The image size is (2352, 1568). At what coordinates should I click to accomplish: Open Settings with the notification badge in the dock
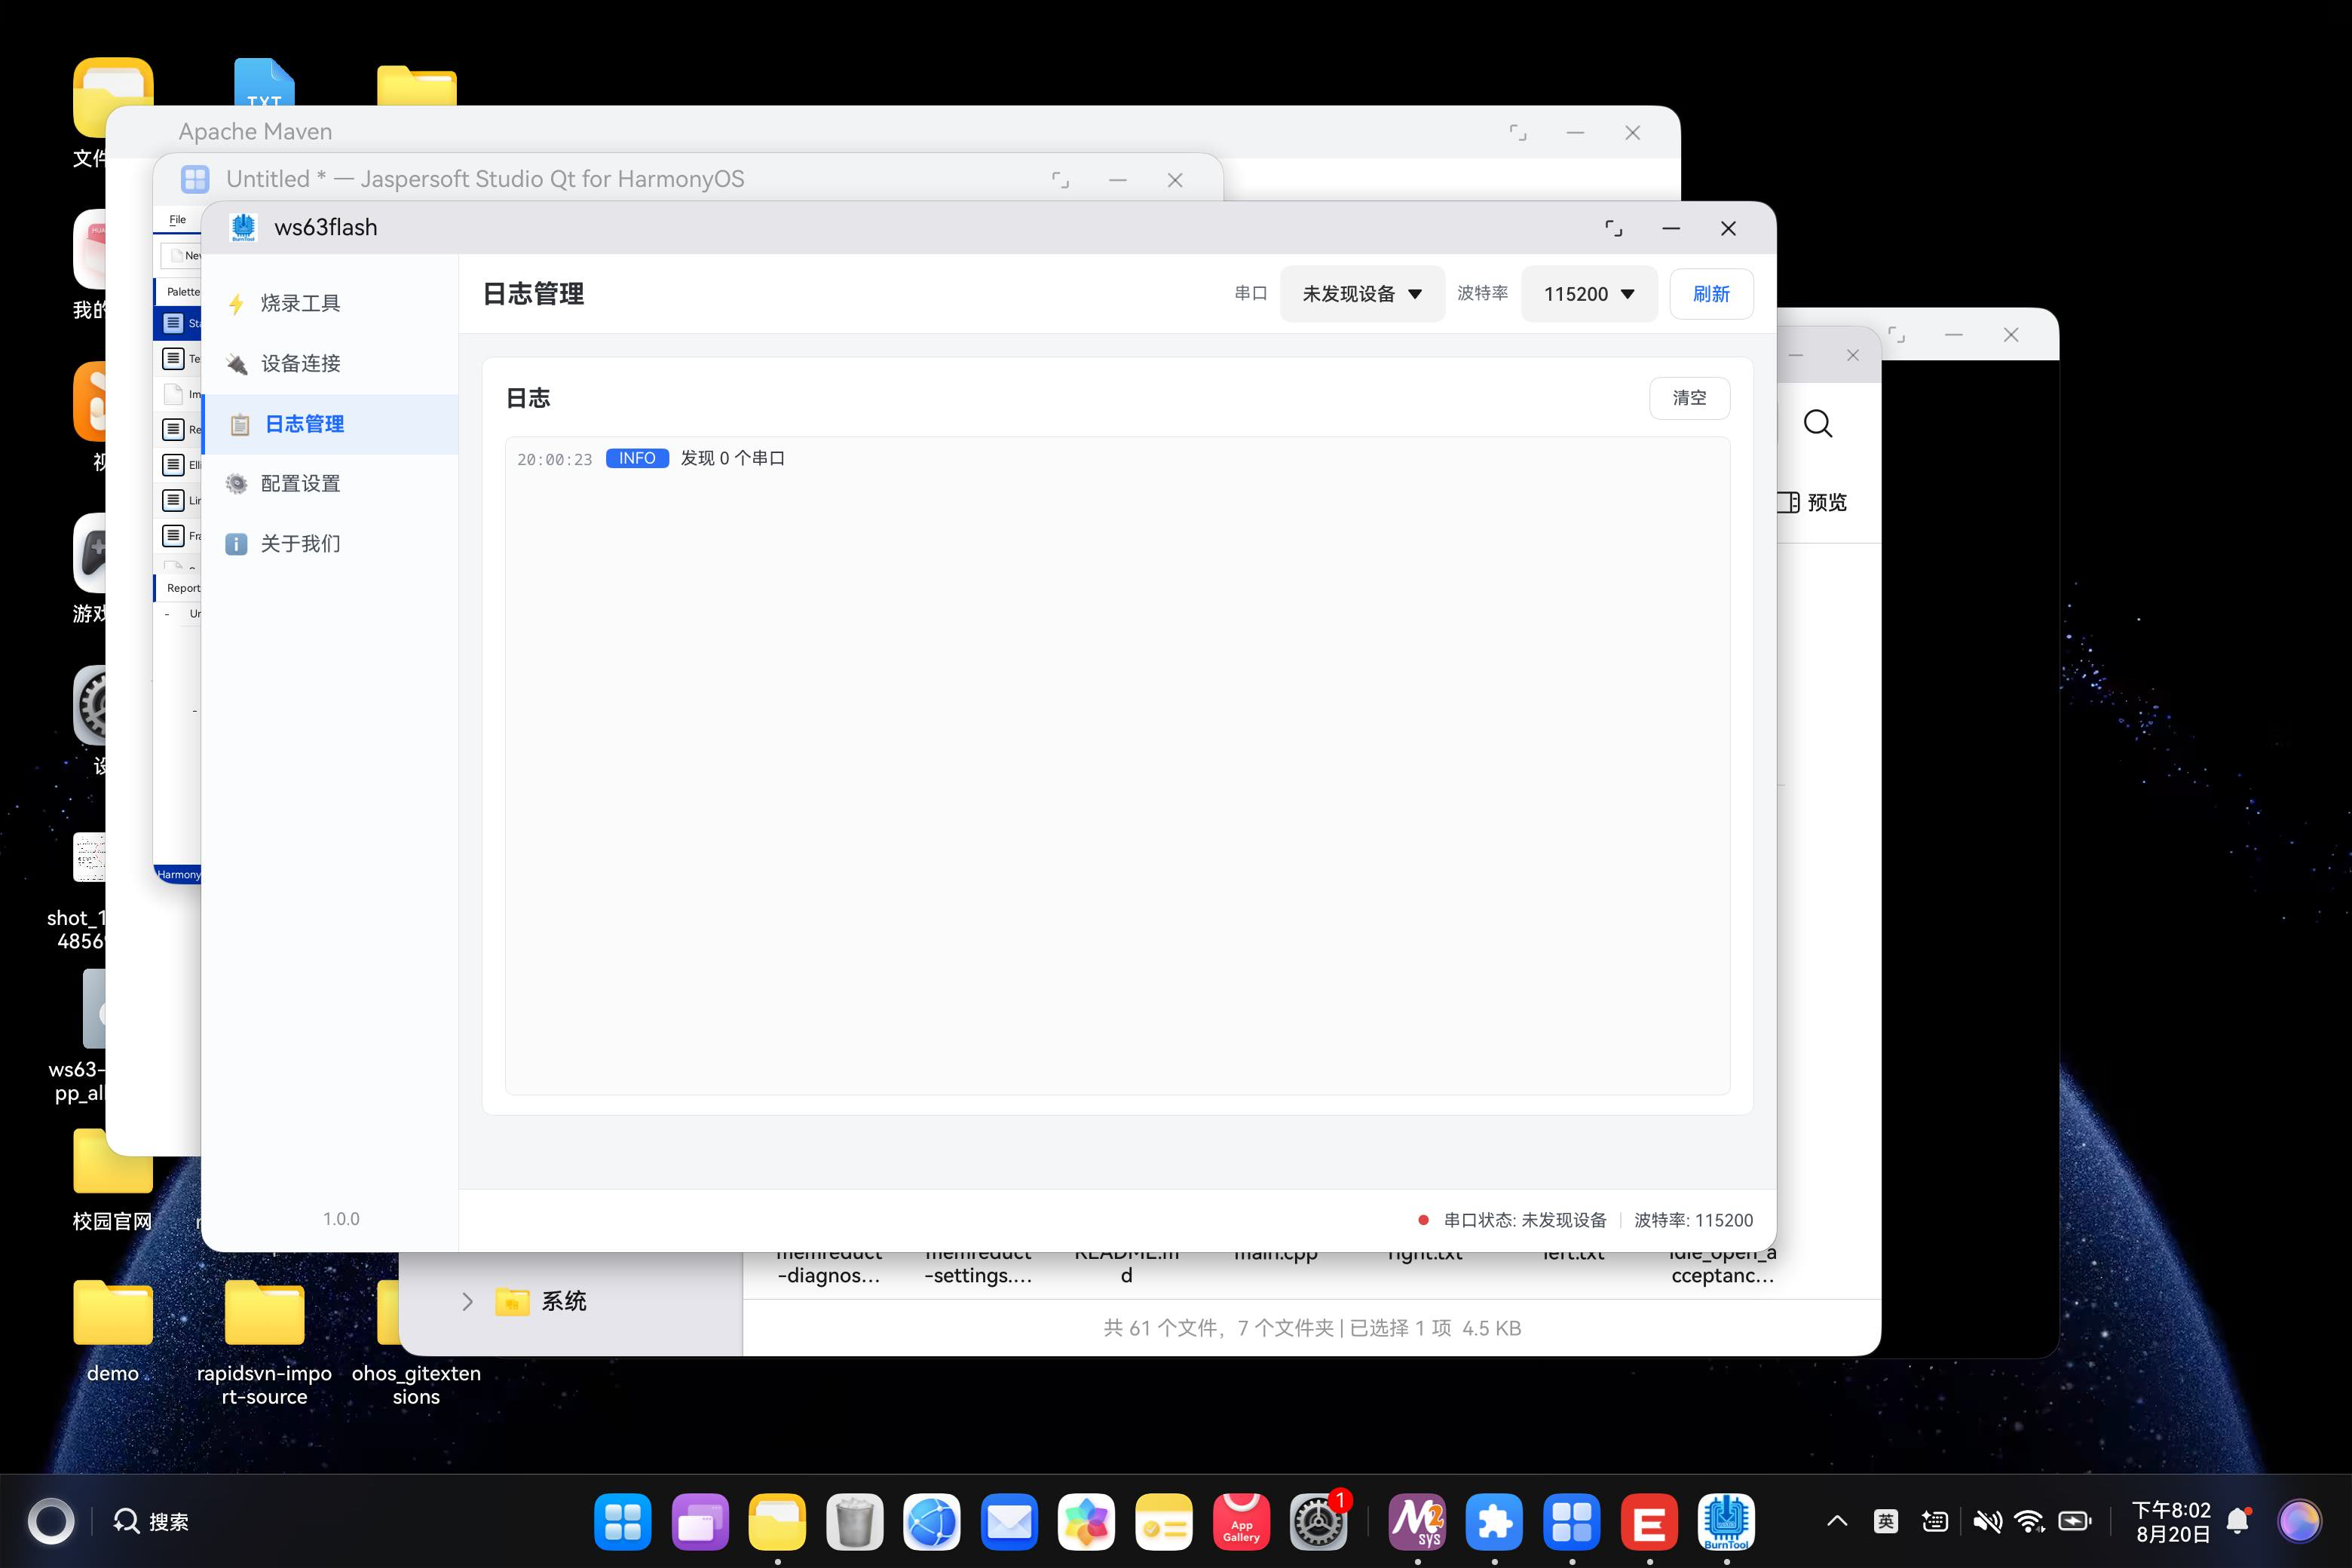pos(1318,1522)
